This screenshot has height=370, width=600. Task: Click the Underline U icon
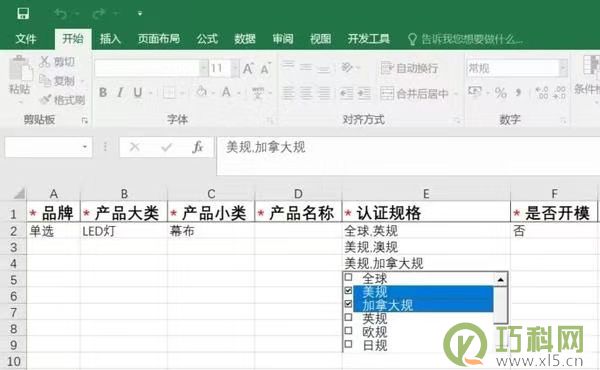tap(138, 92)
